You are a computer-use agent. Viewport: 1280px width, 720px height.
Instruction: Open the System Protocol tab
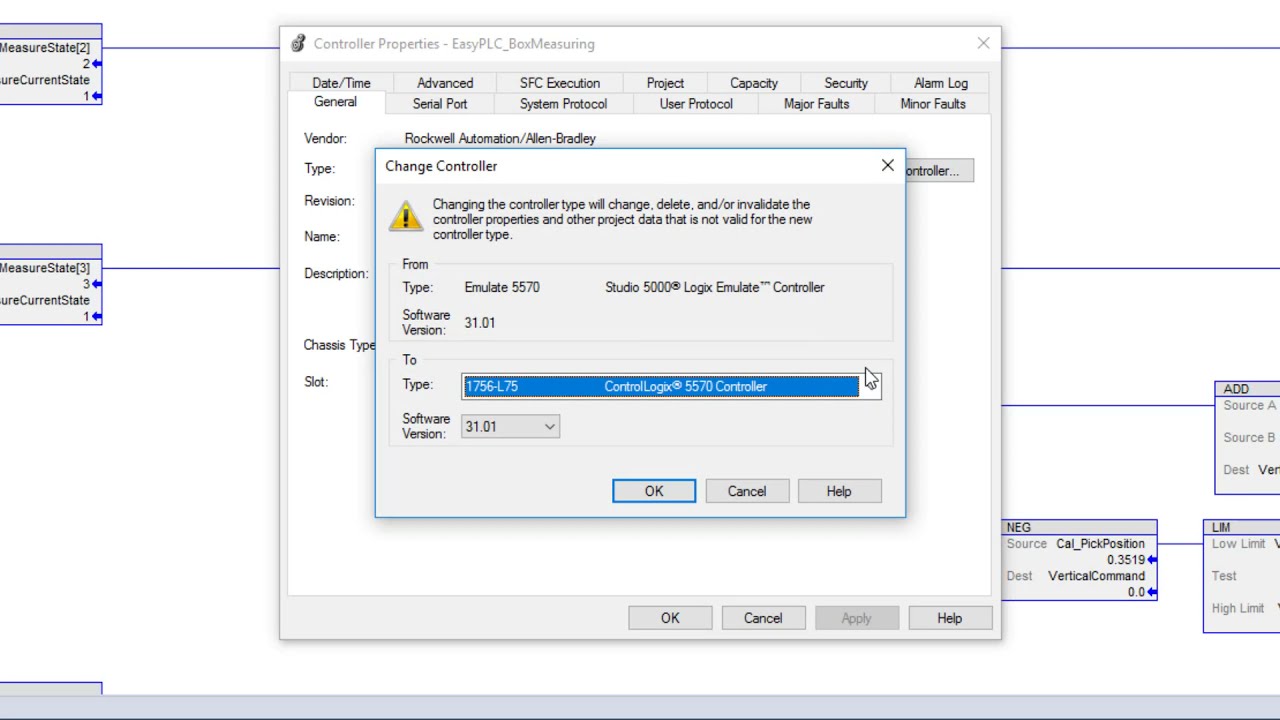pyautogui.click(x=563, y=104)
